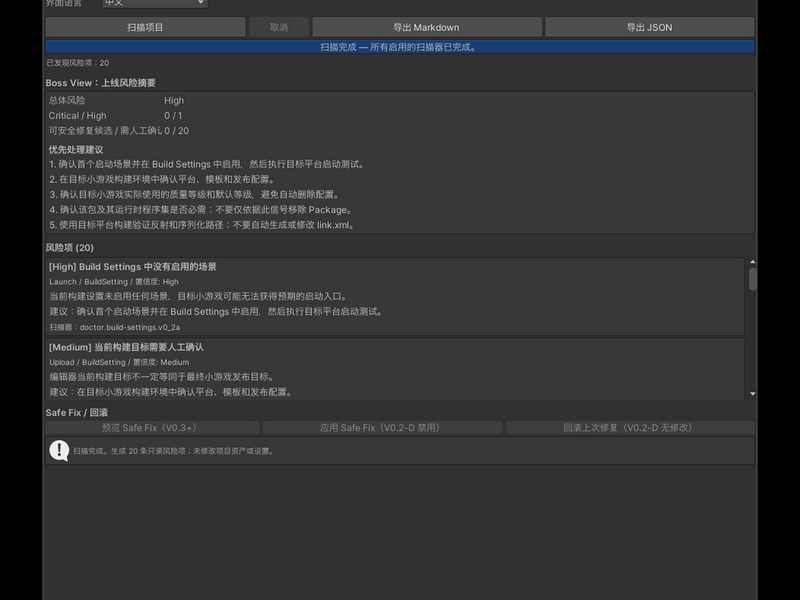Click the 总体风险 row label
The height and width of the screenshot is (600, 800).
pos(67,101)
